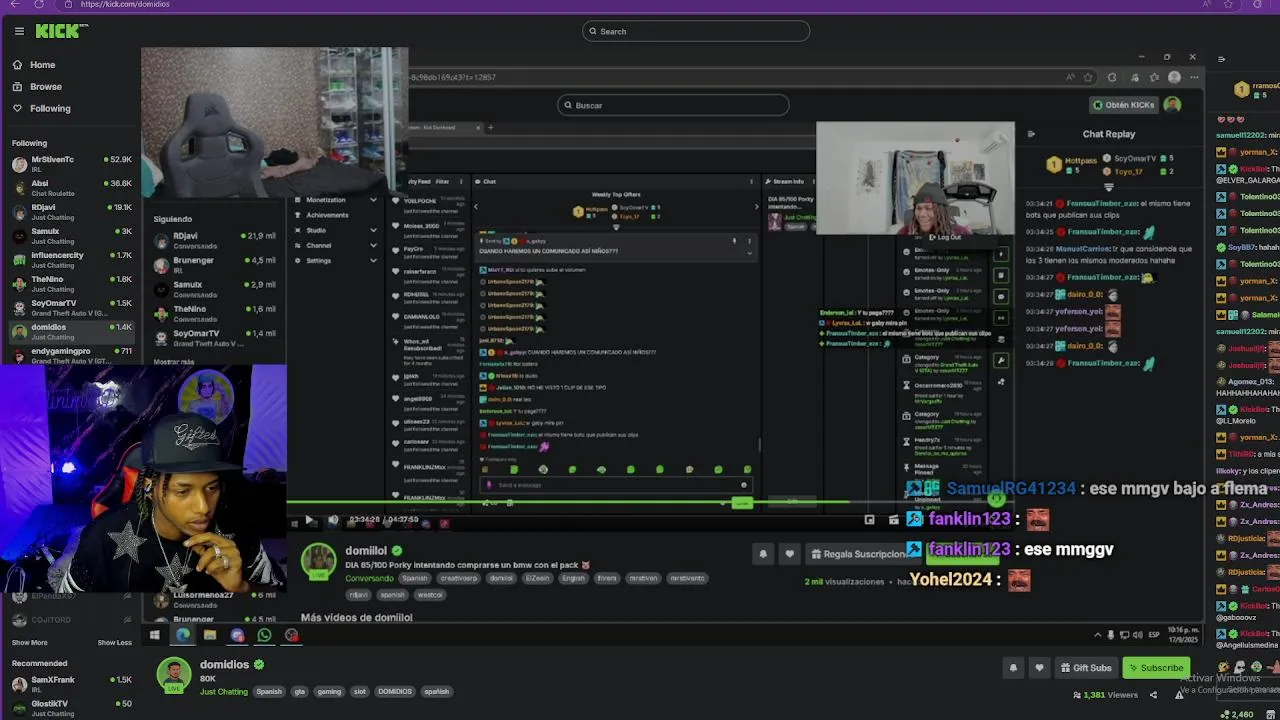Click domiilol avatar in inner page
1280x720 pixels.
tap(319, 561)
